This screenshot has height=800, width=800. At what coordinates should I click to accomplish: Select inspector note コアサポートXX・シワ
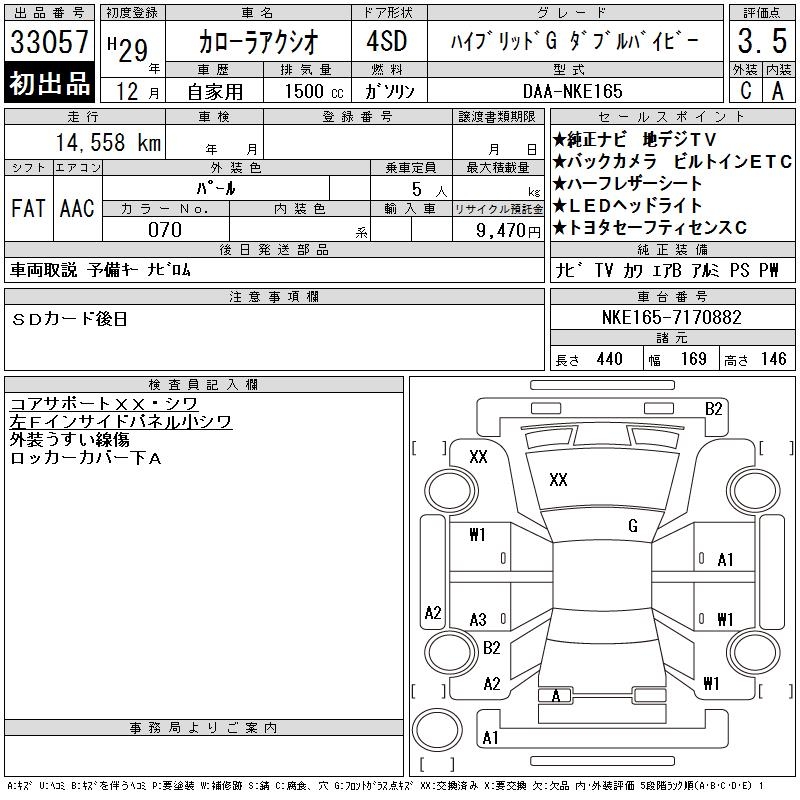104,404
